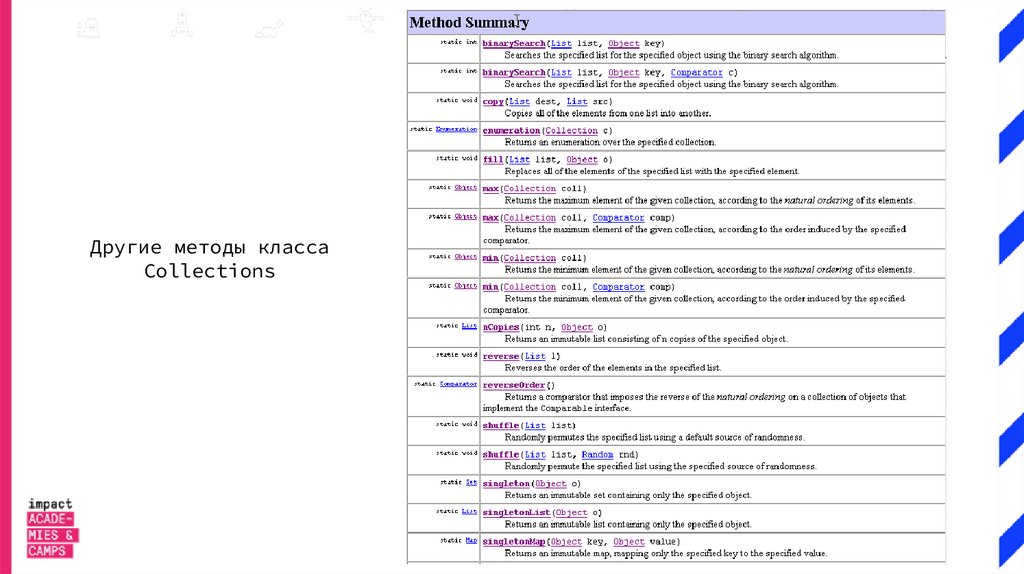This screenshot has width=1024, height=574.
Task: Click List return type beside singletonList
Action: coord(470,511)
